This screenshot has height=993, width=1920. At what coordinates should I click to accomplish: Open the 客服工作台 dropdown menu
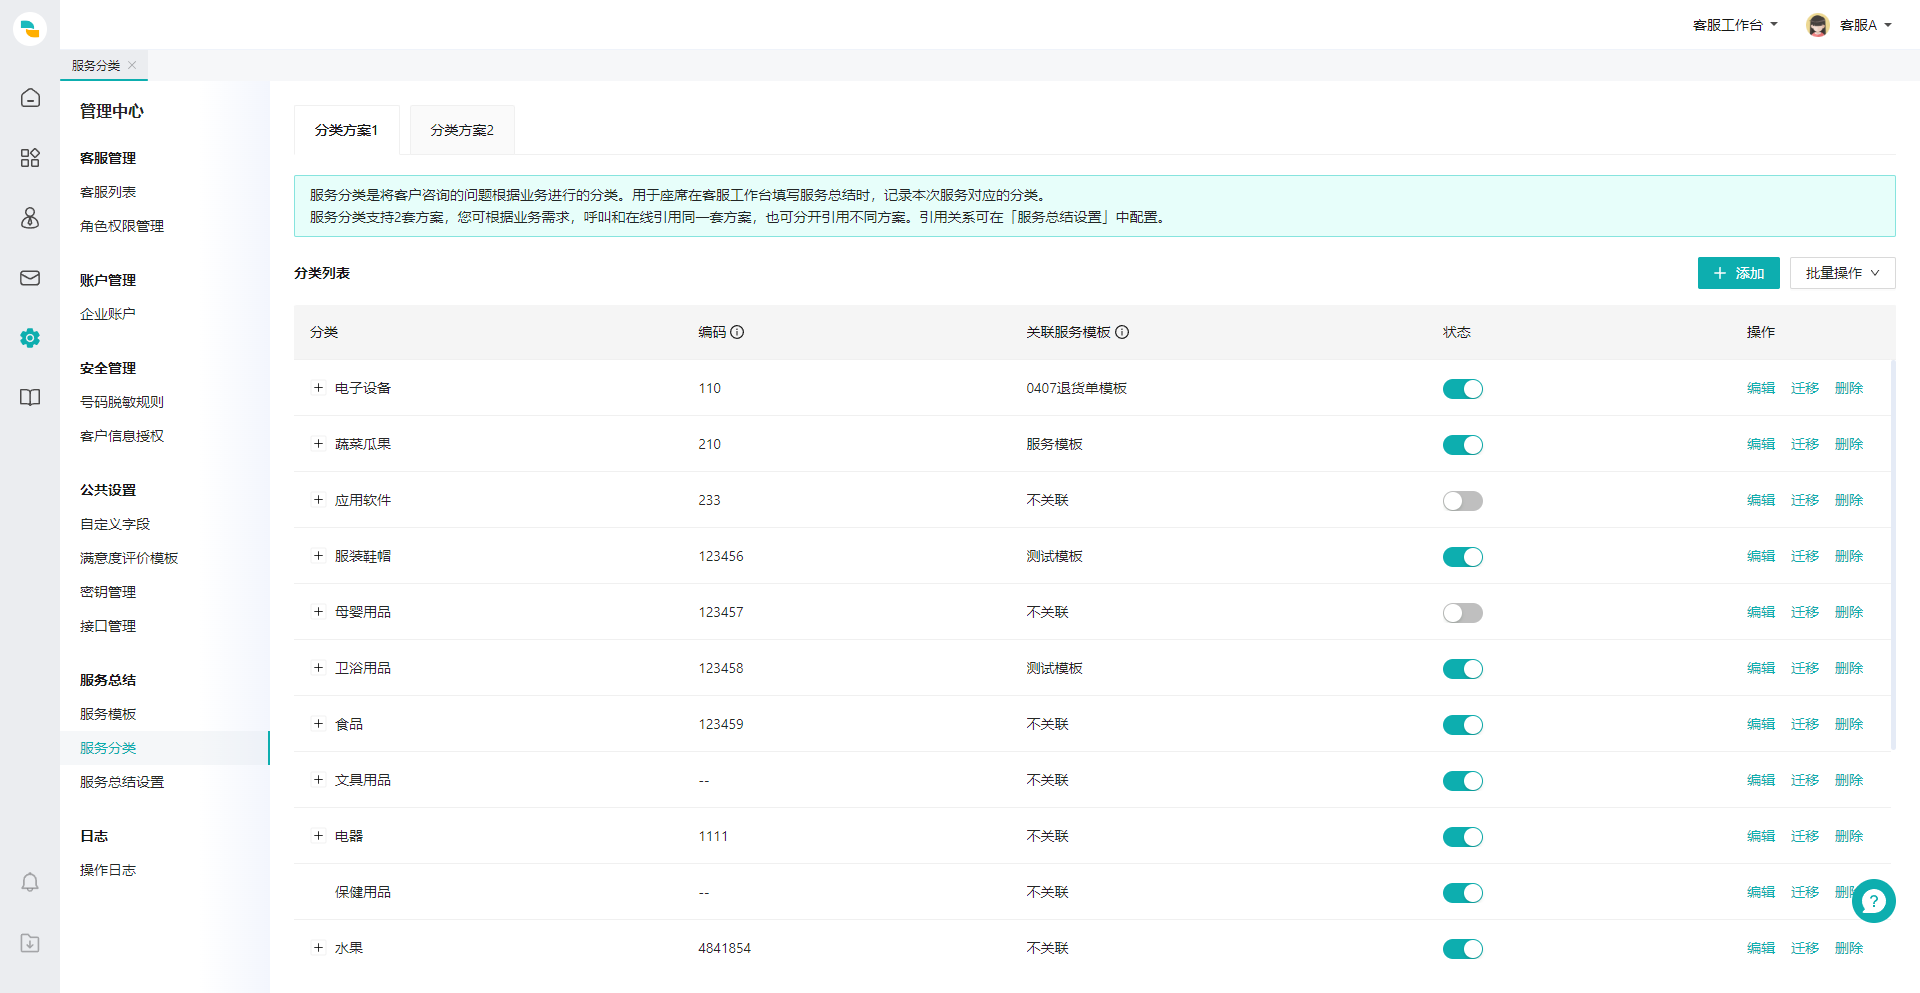[x=1735, y=25]
